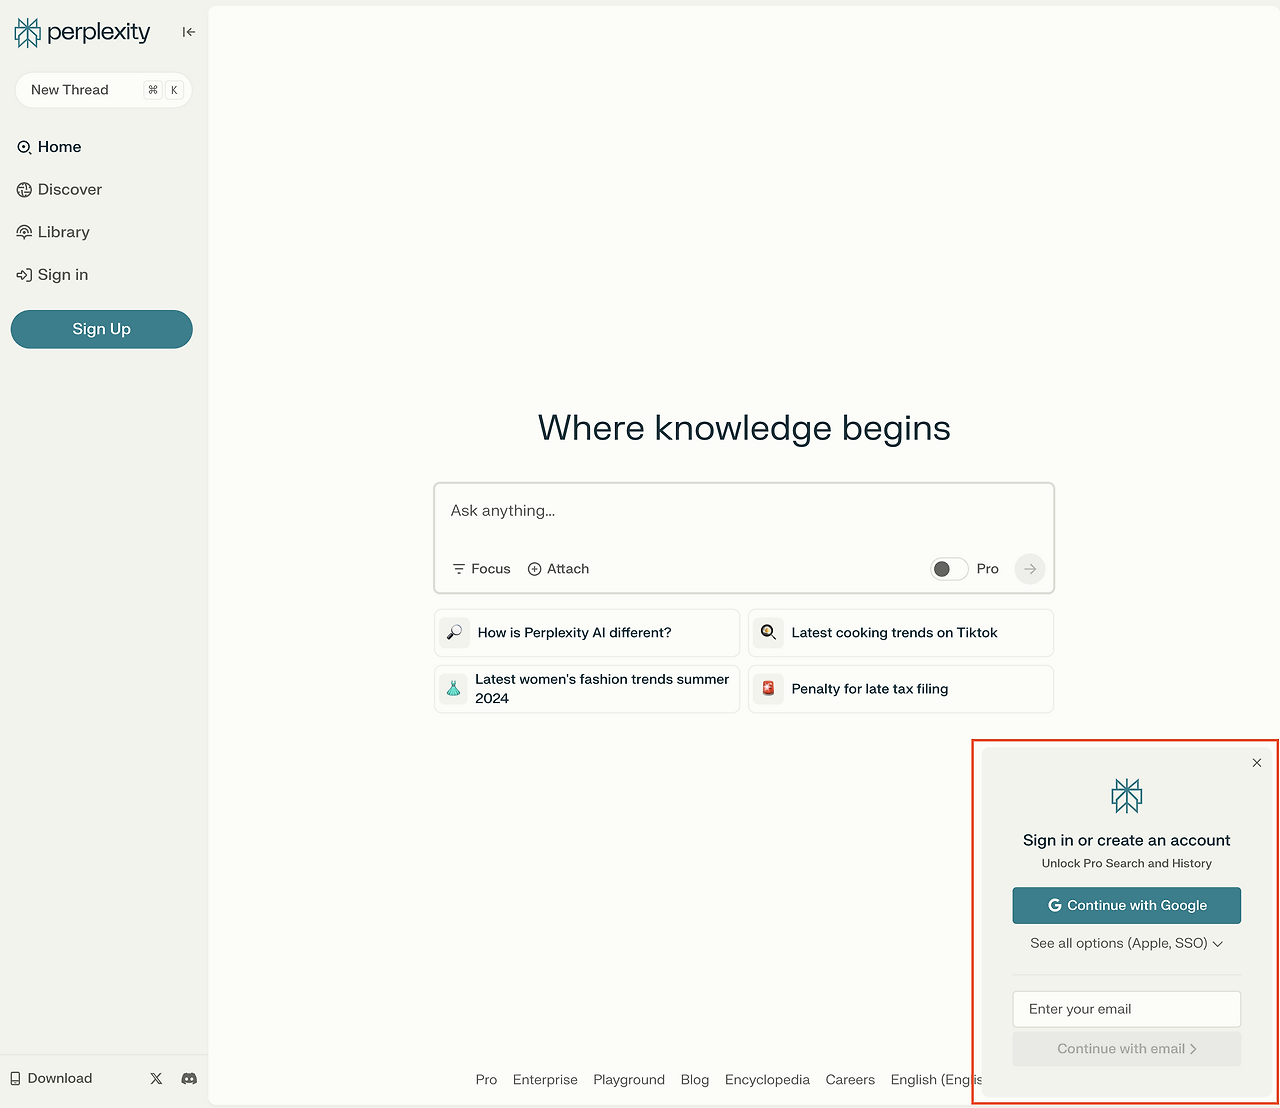This screenshot has width=1280, height=1108.
Task: Select the 'Penalty for late tax filing' suggestion
Action: 901,689
